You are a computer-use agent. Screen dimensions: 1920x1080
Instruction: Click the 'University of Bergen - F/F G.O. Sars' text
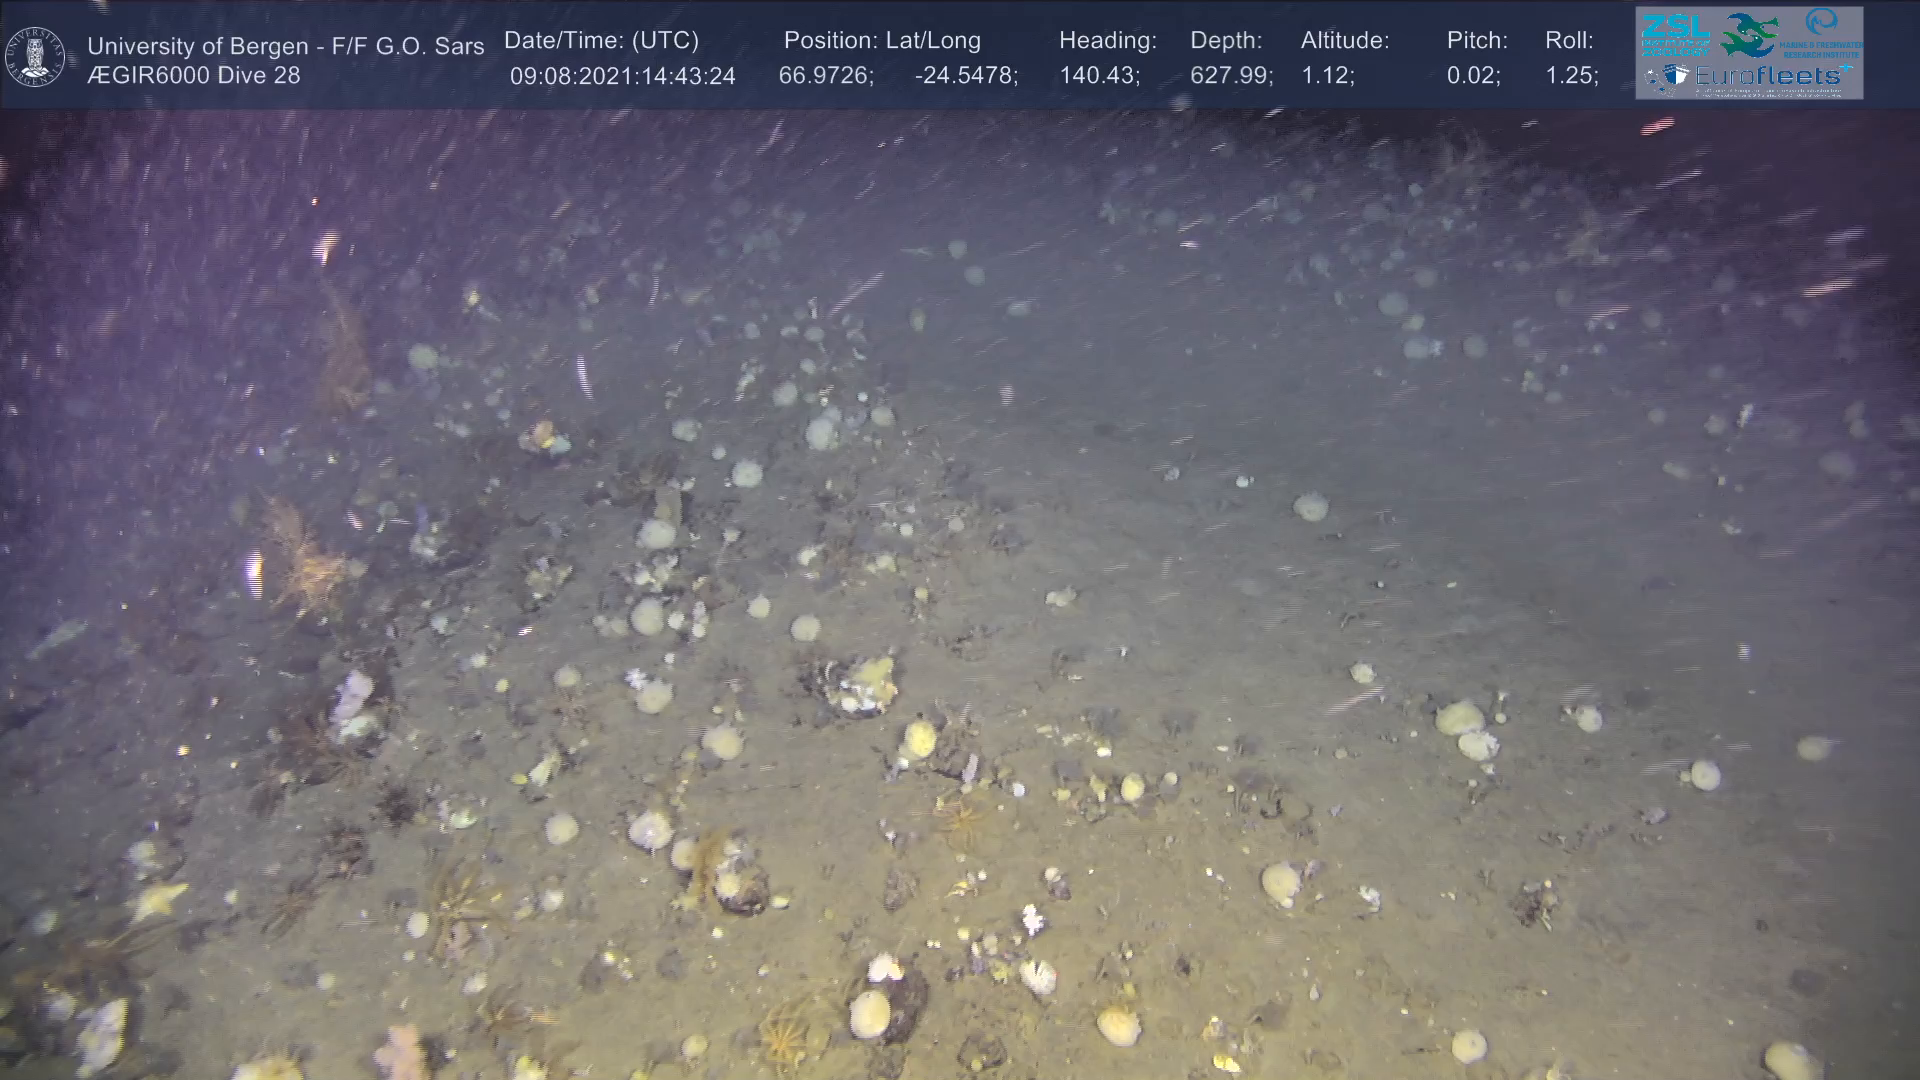(x=285, y=46)
